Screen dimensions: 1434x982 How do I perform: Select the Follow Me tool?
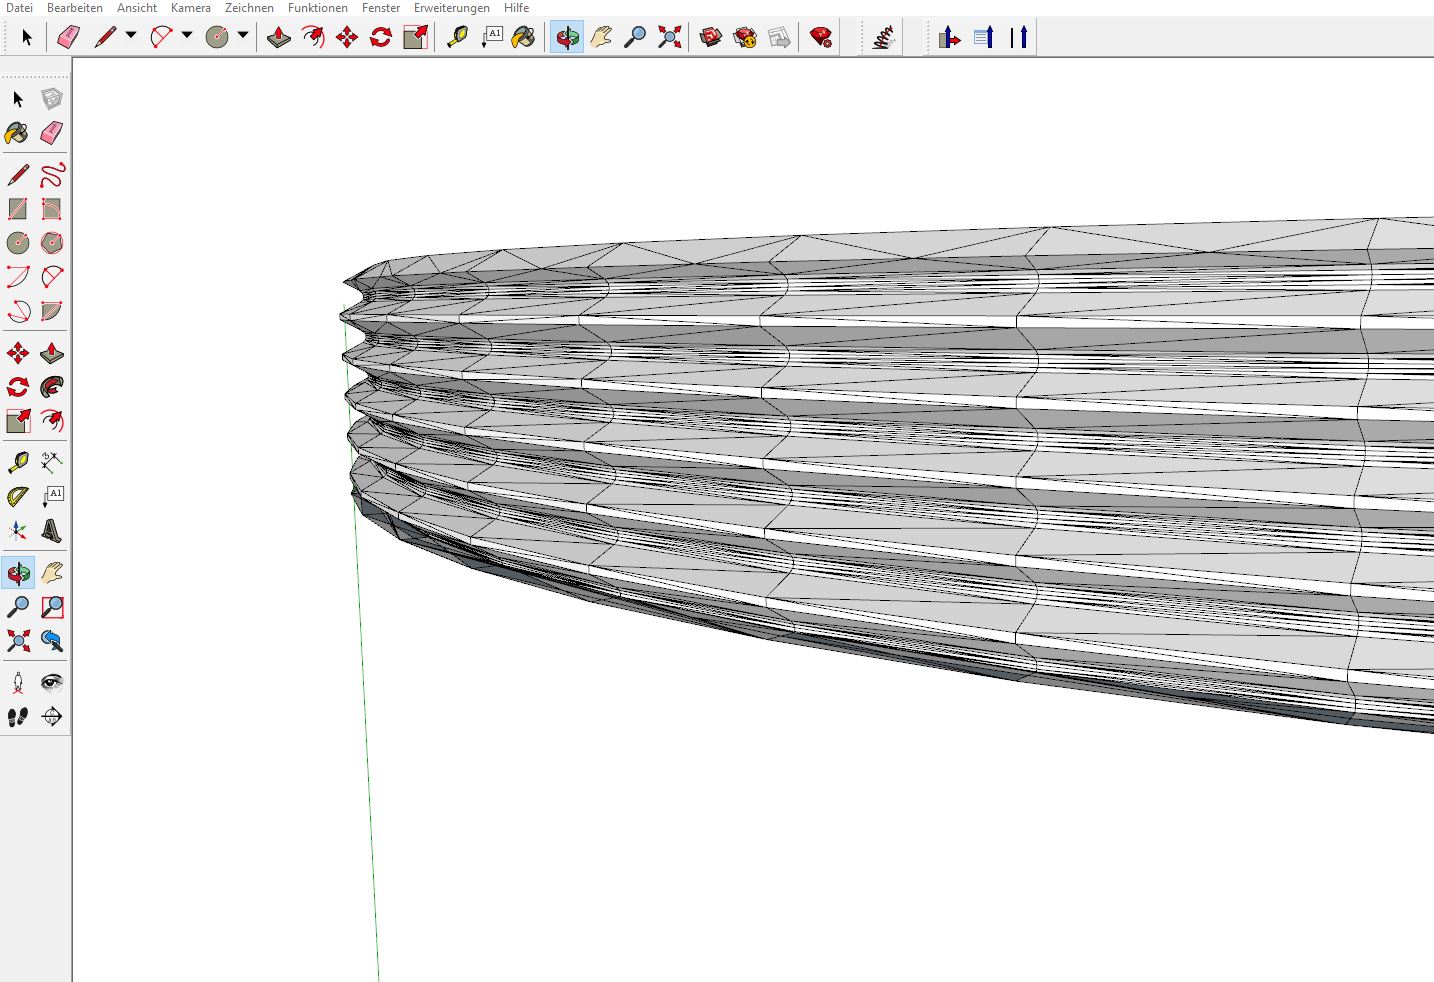[52, 388]
